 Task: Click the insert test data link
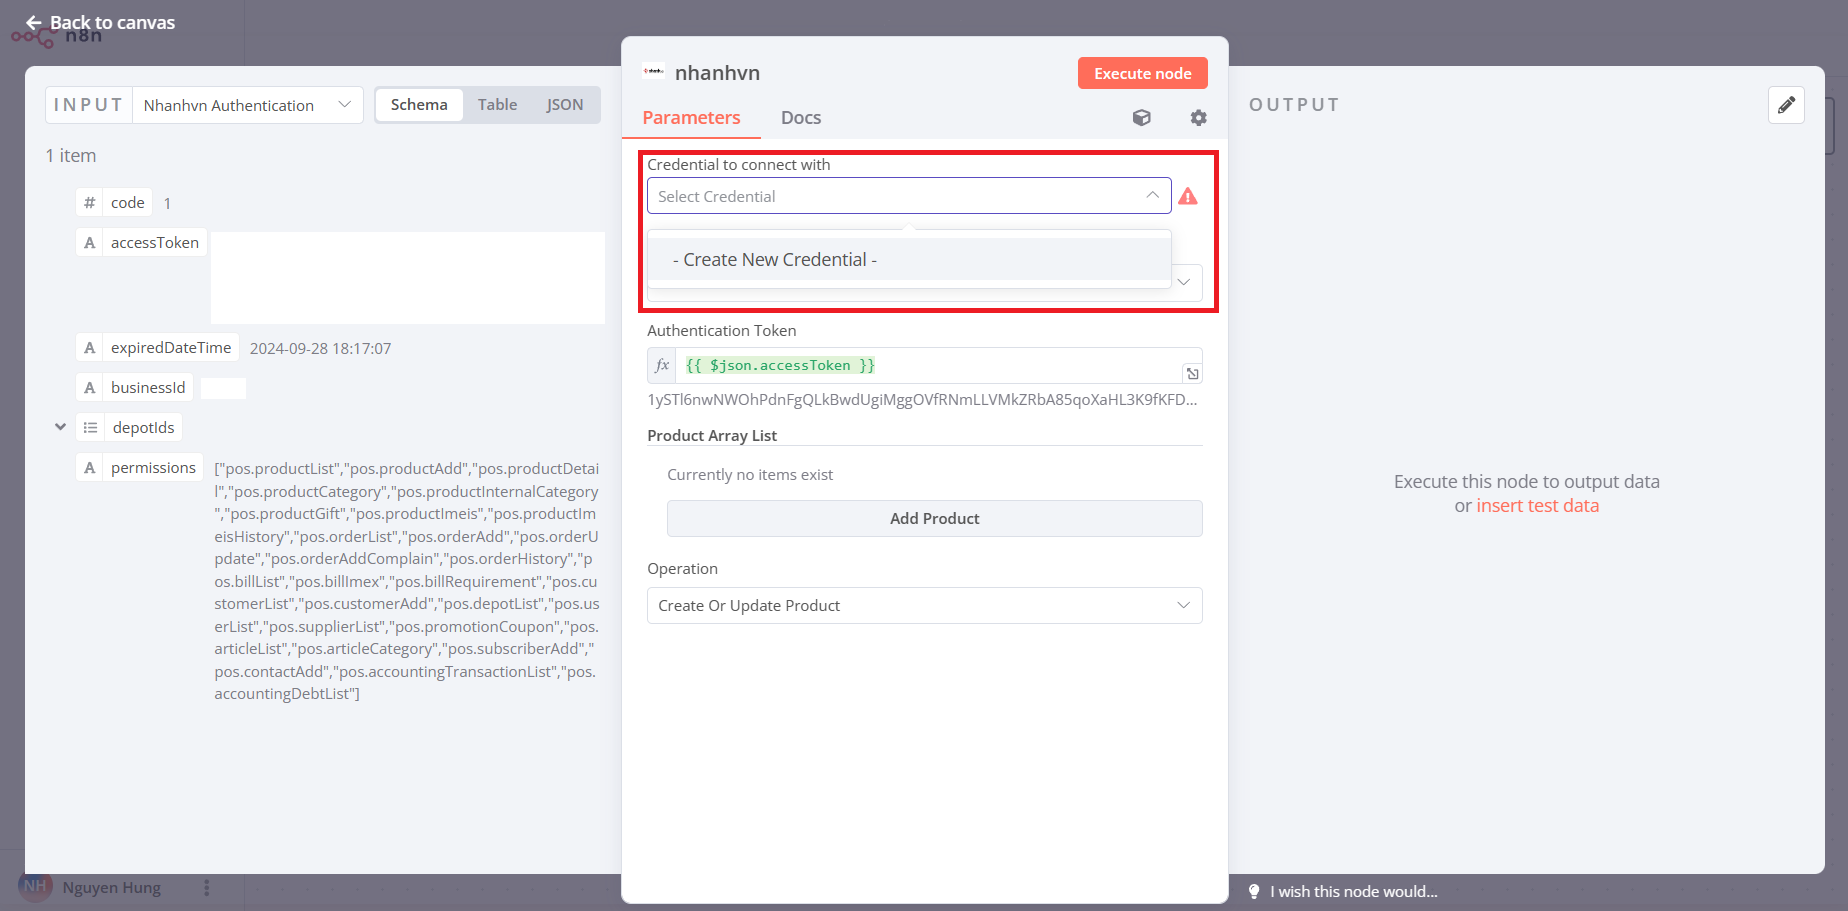coord(1537,506)
